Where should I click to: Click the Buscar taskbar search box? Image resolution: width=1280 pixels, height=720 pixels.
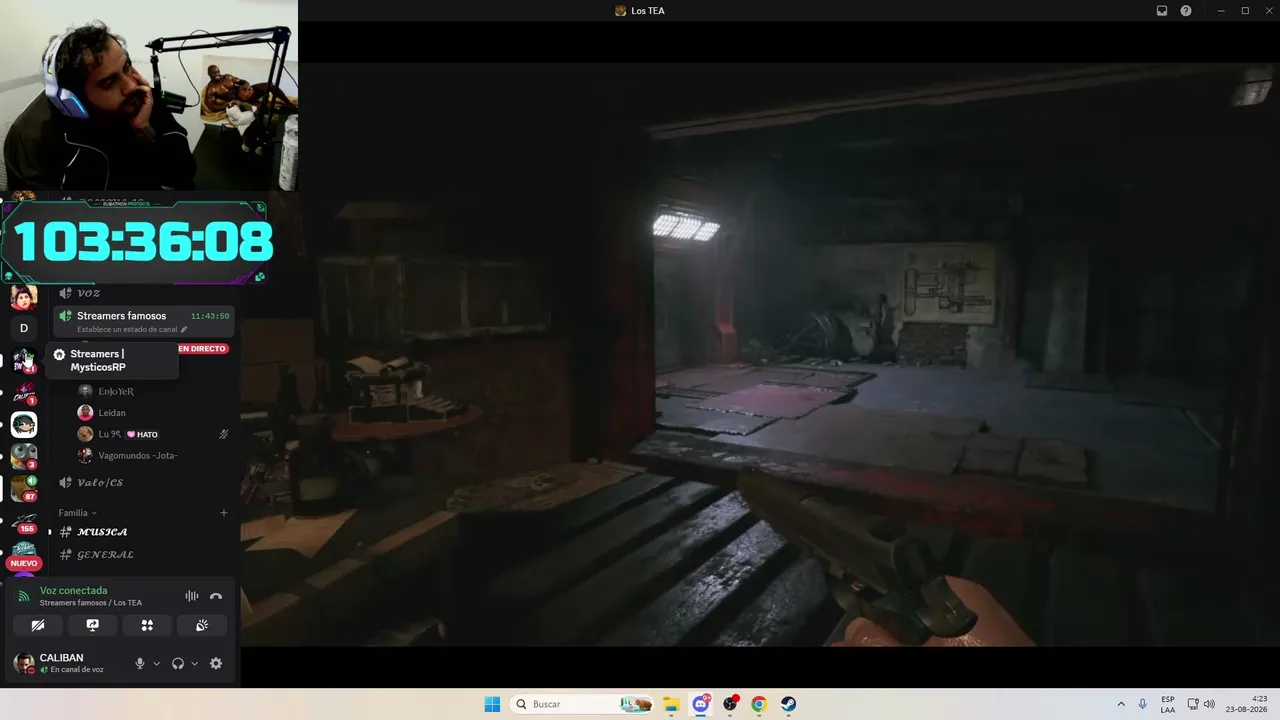[x=583, y=704]
